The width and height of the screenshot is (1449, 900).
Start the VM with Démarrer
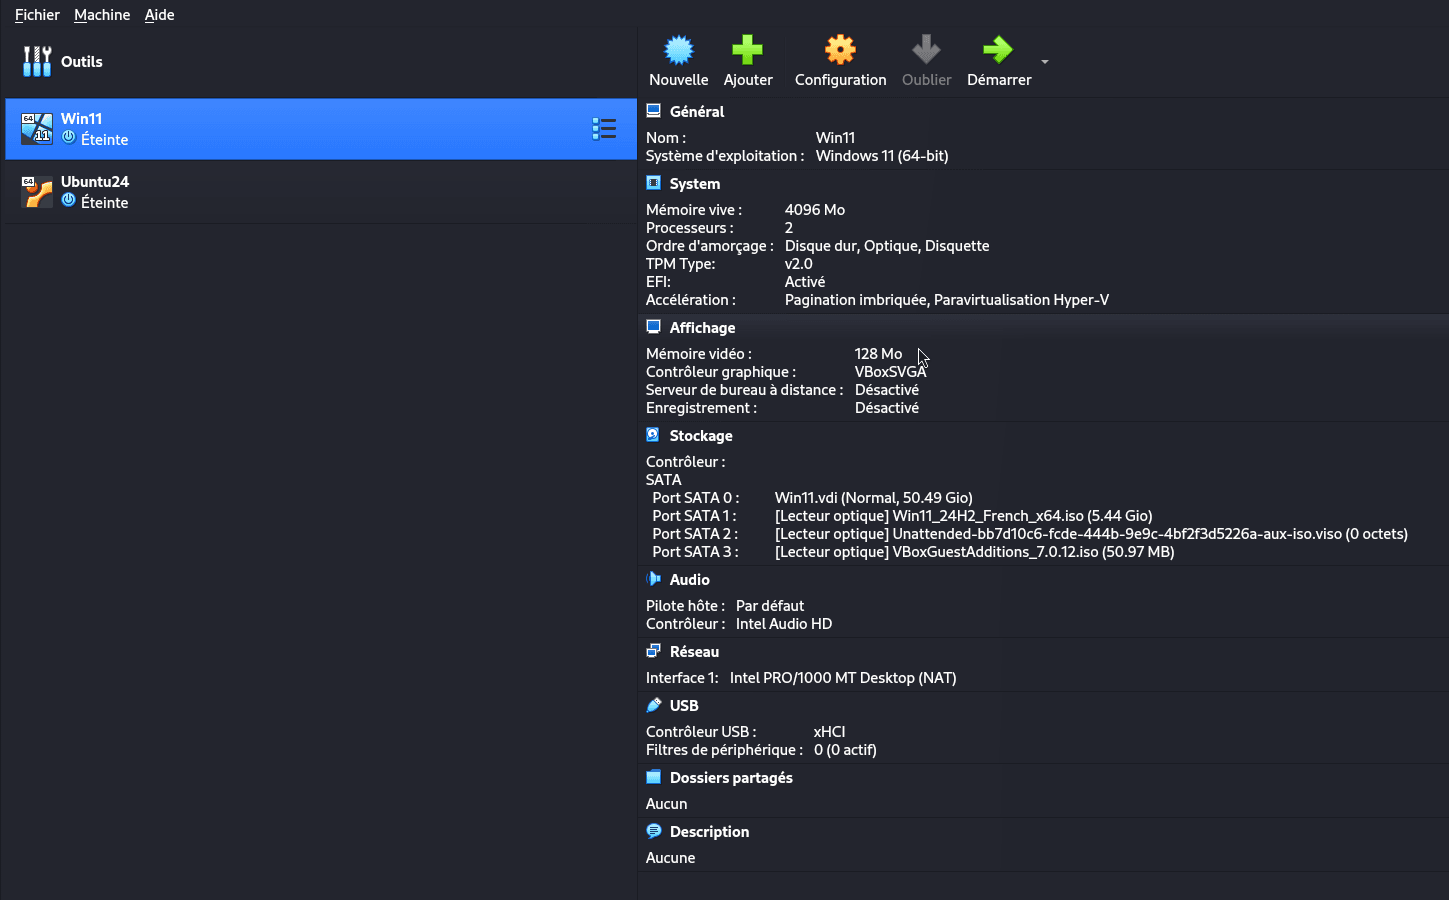coord(999,61)
